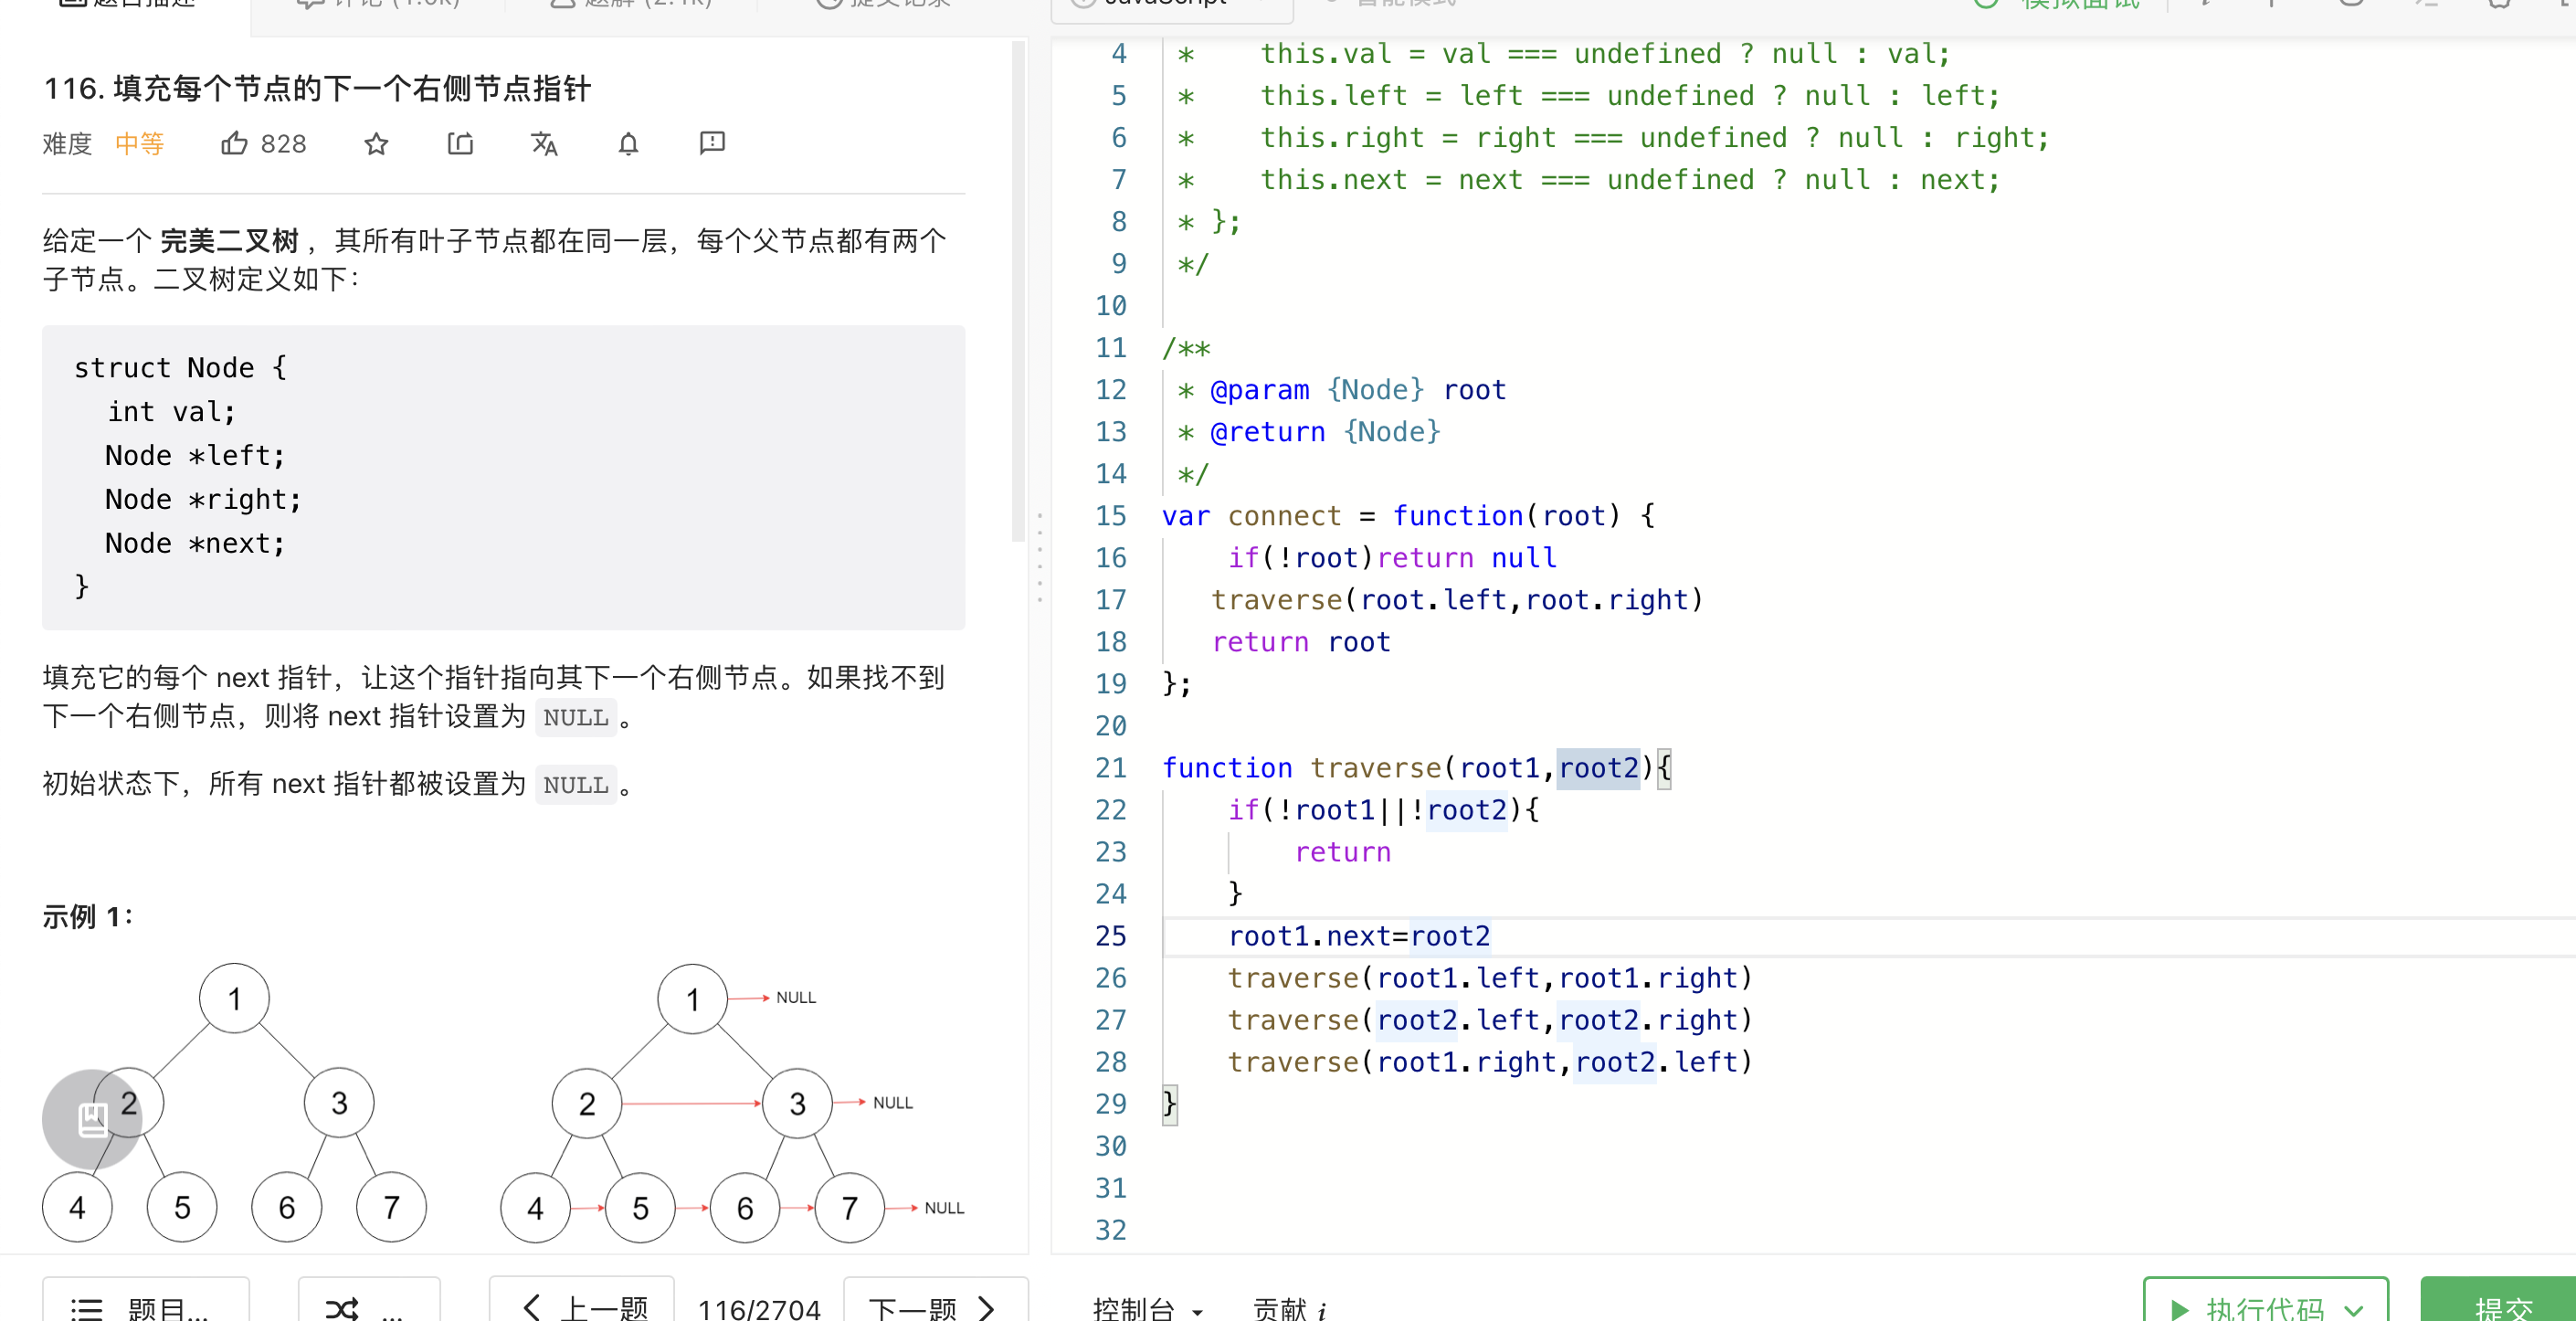Click the share icon
The width and height of the screenshot is (2576, 1321).
pyautogui.click(x=460, y=143)
